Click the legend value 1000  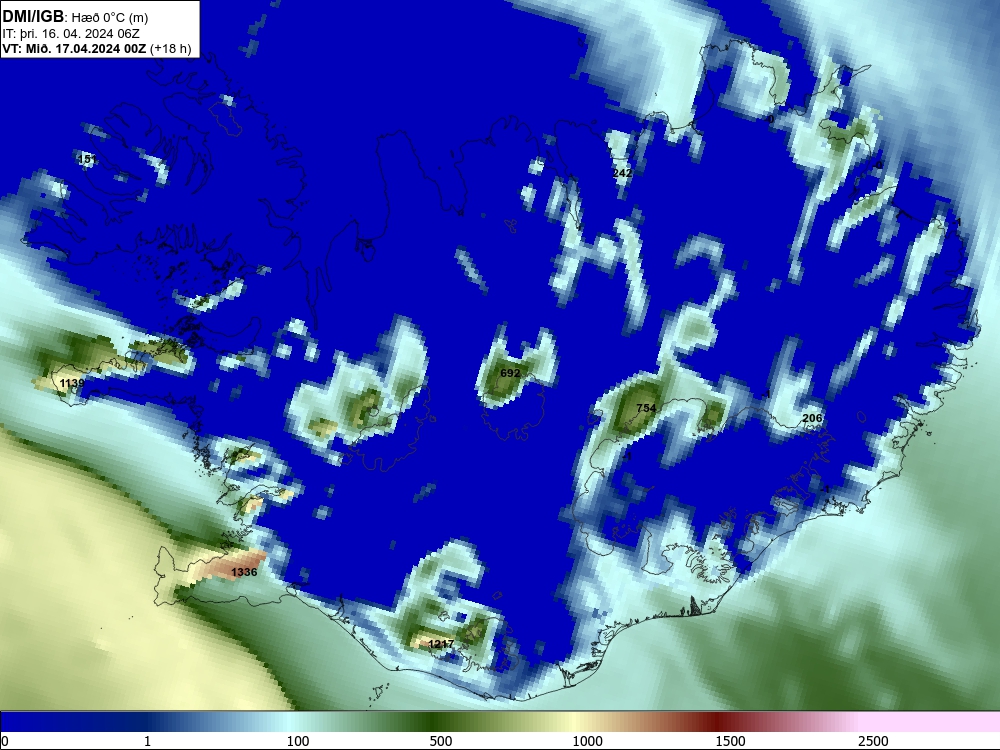pyautogui.click(x=587, y=741)
